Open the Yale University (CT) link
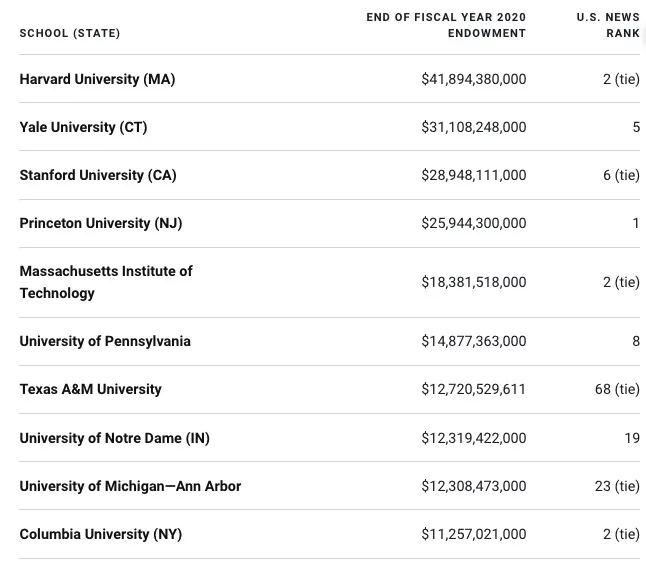The height and width of the screenshot is (564, 646). tap(83, 127)
